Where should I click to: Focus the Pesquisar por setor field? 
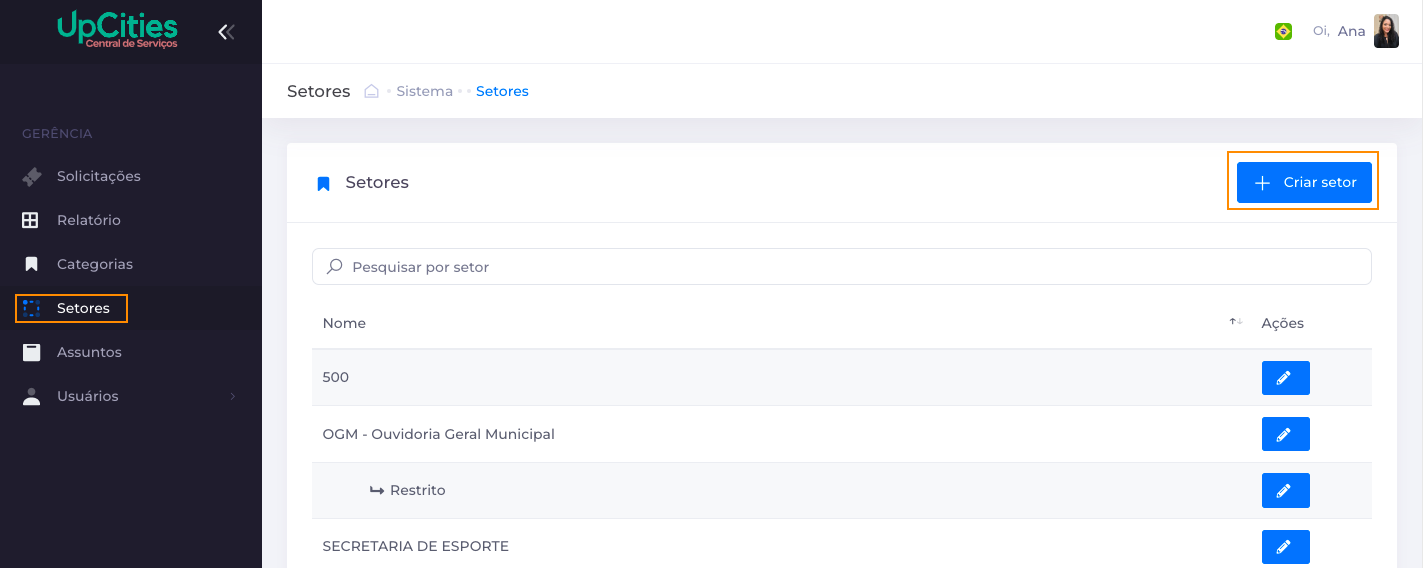click(841, 267)
